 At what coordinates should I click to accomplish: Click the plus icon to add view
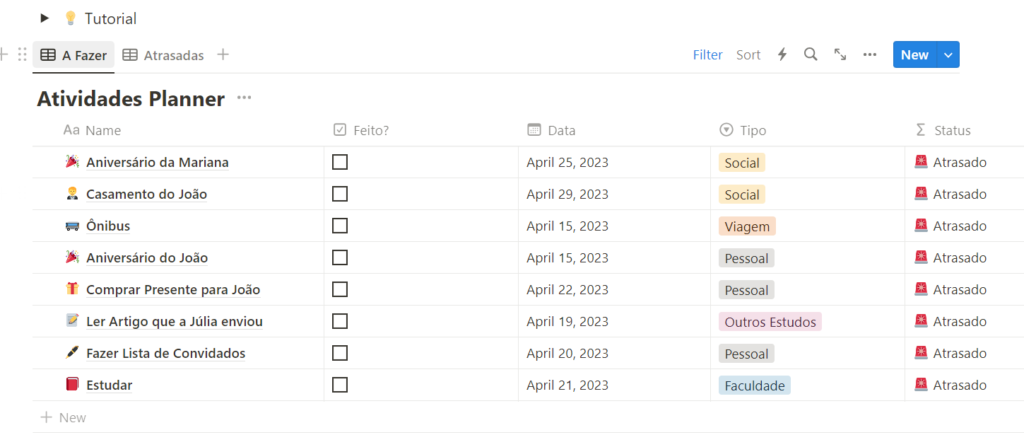(x=223, y=55)
